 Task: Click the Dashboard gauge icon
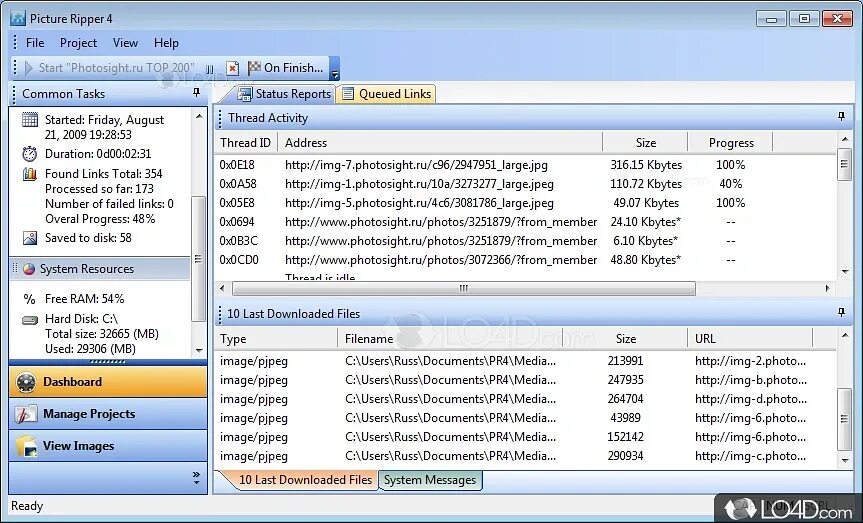pyautogui.click(x=26, y=382)
